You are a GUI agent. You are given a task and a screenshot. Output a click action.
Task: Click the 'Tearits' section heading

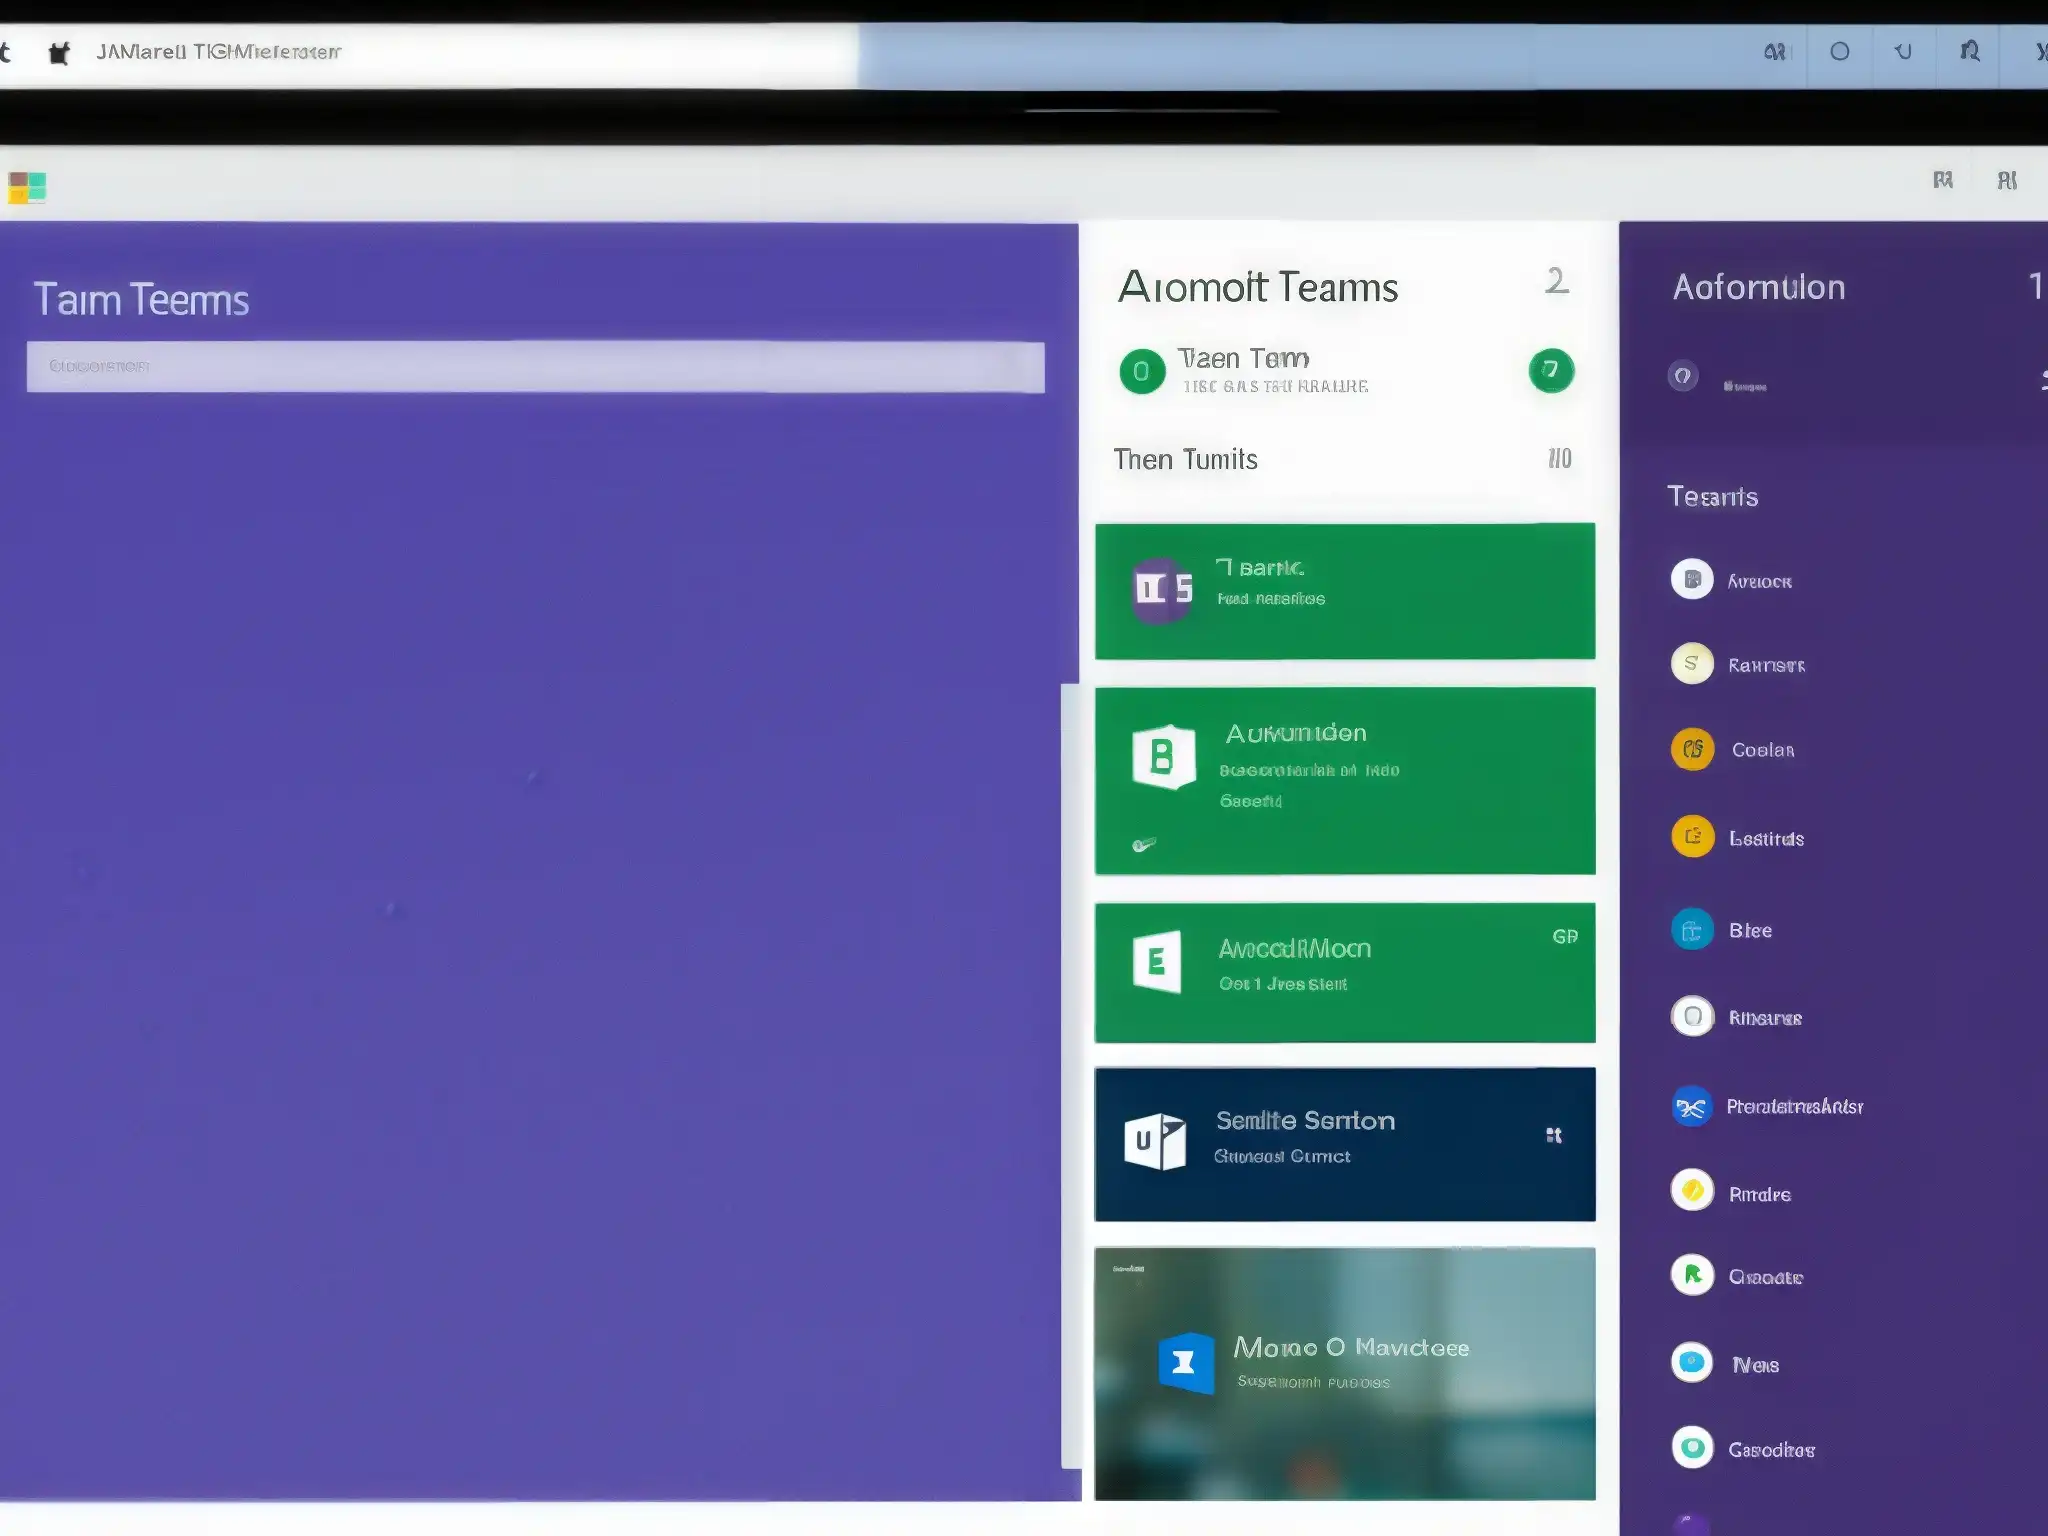(x=1712, y=497)
